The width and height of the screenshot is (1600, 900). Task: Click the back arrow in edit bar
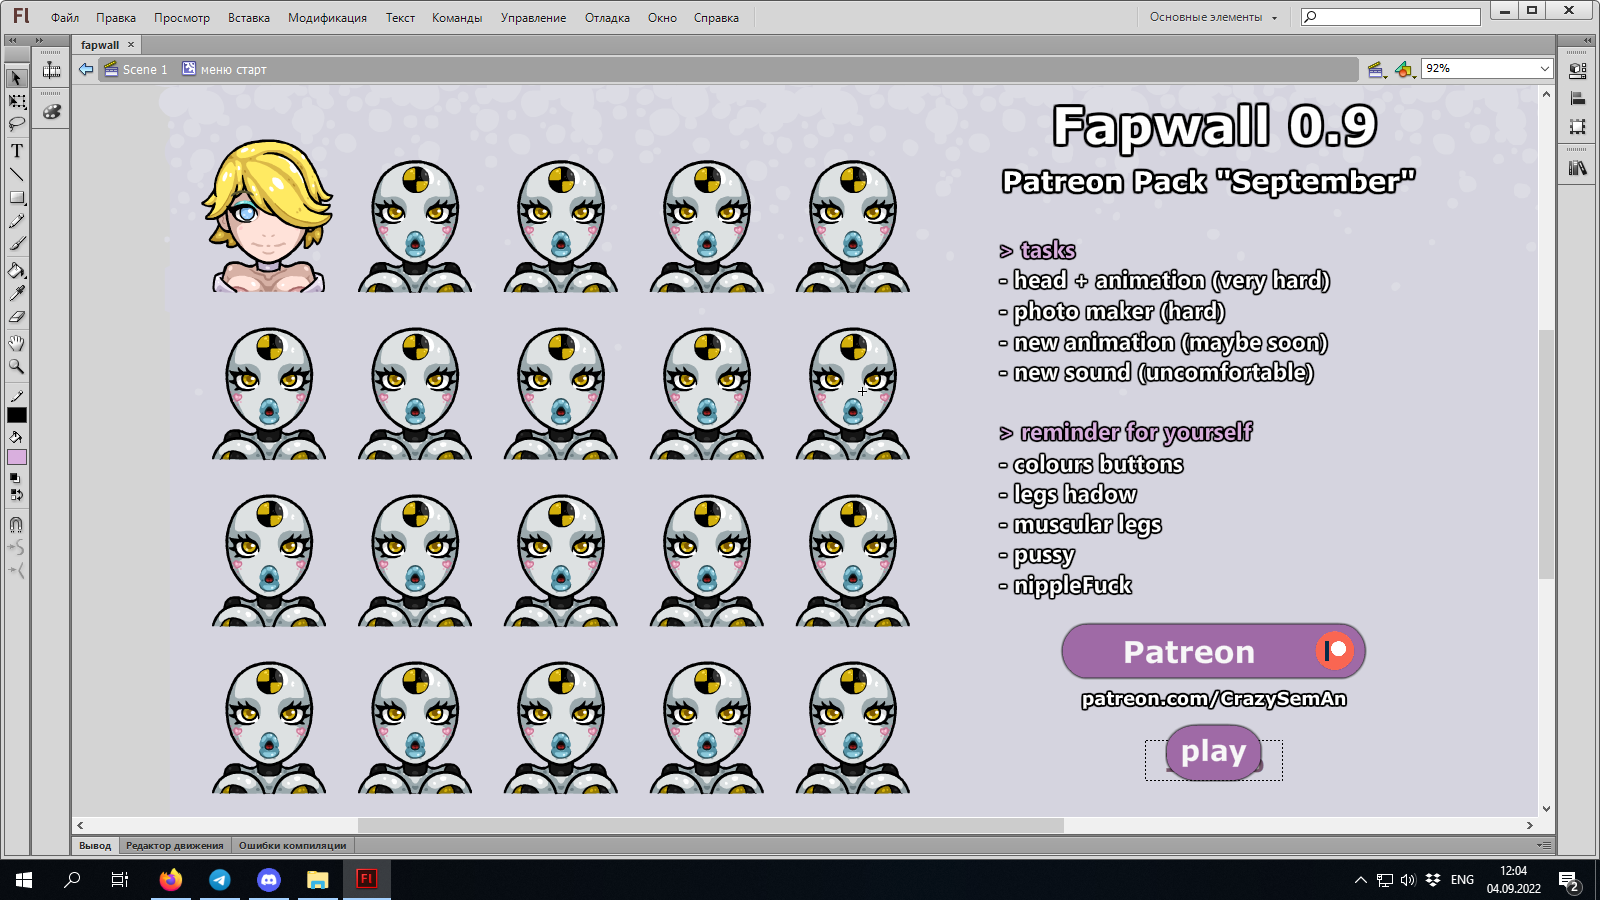pos(86,69)
